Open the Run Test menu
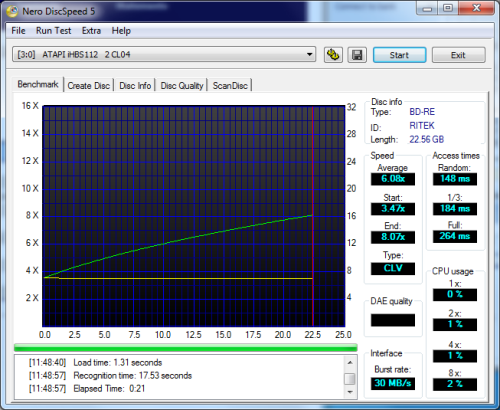 [53, 31]
